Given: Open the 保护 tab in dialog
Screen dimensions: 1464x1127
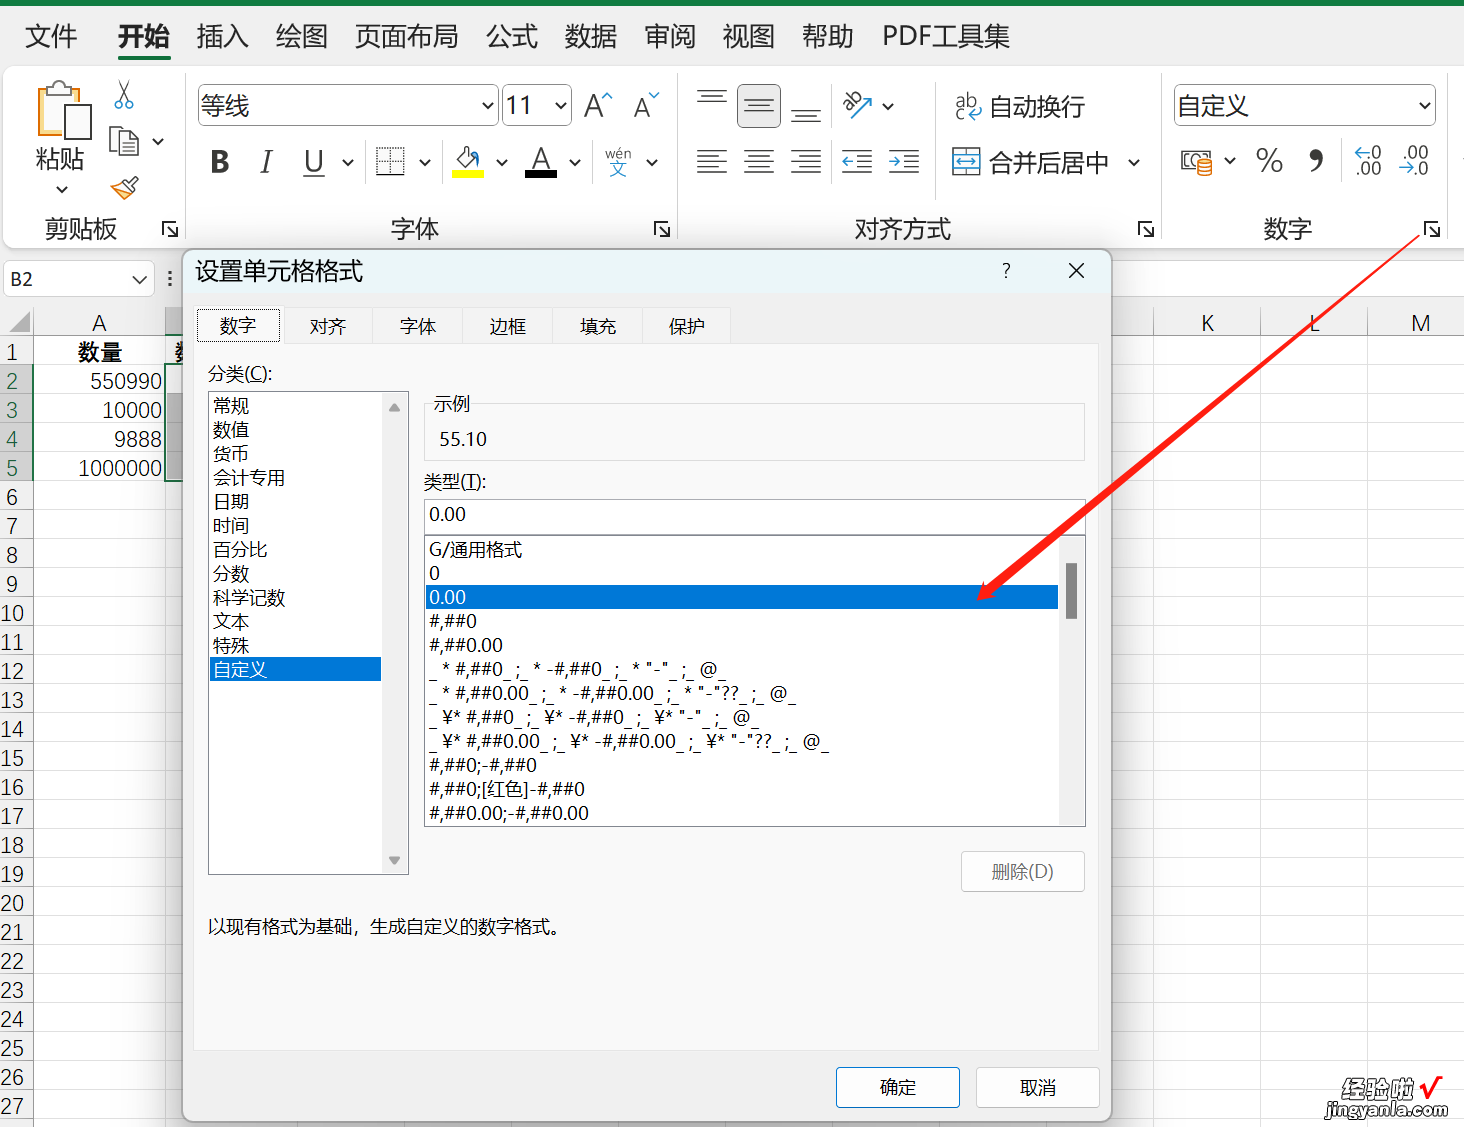Looking at the screenshot, I should click(687, 326).
